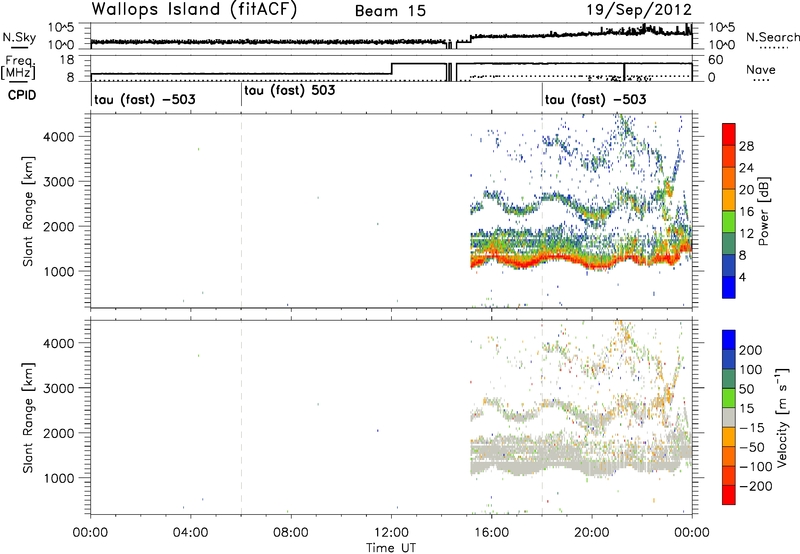Image resolution: width=800 pixels, height=554 pixels.
Task: Click the blue bottom of power colorbar
Action: [x=729, y=287]
